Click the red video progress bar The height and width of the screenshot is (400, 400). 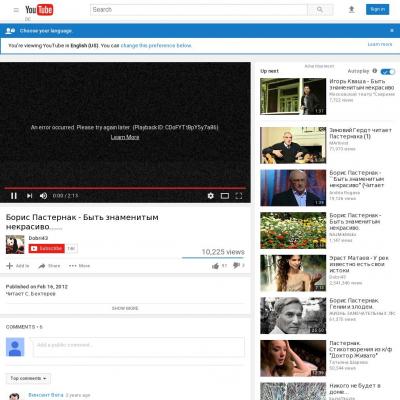click(125, 188)
